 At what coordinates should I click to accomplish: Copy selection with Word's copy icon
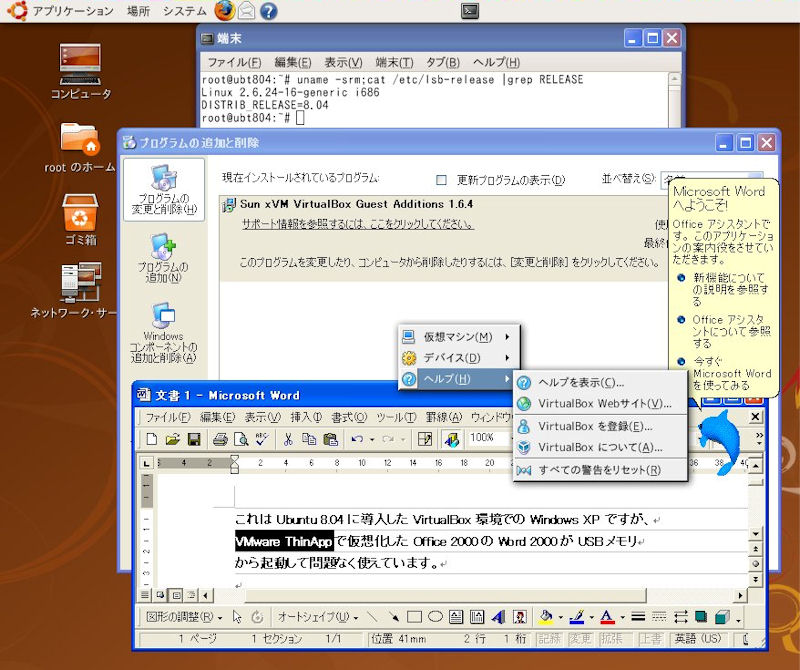[x=309, y=439]
